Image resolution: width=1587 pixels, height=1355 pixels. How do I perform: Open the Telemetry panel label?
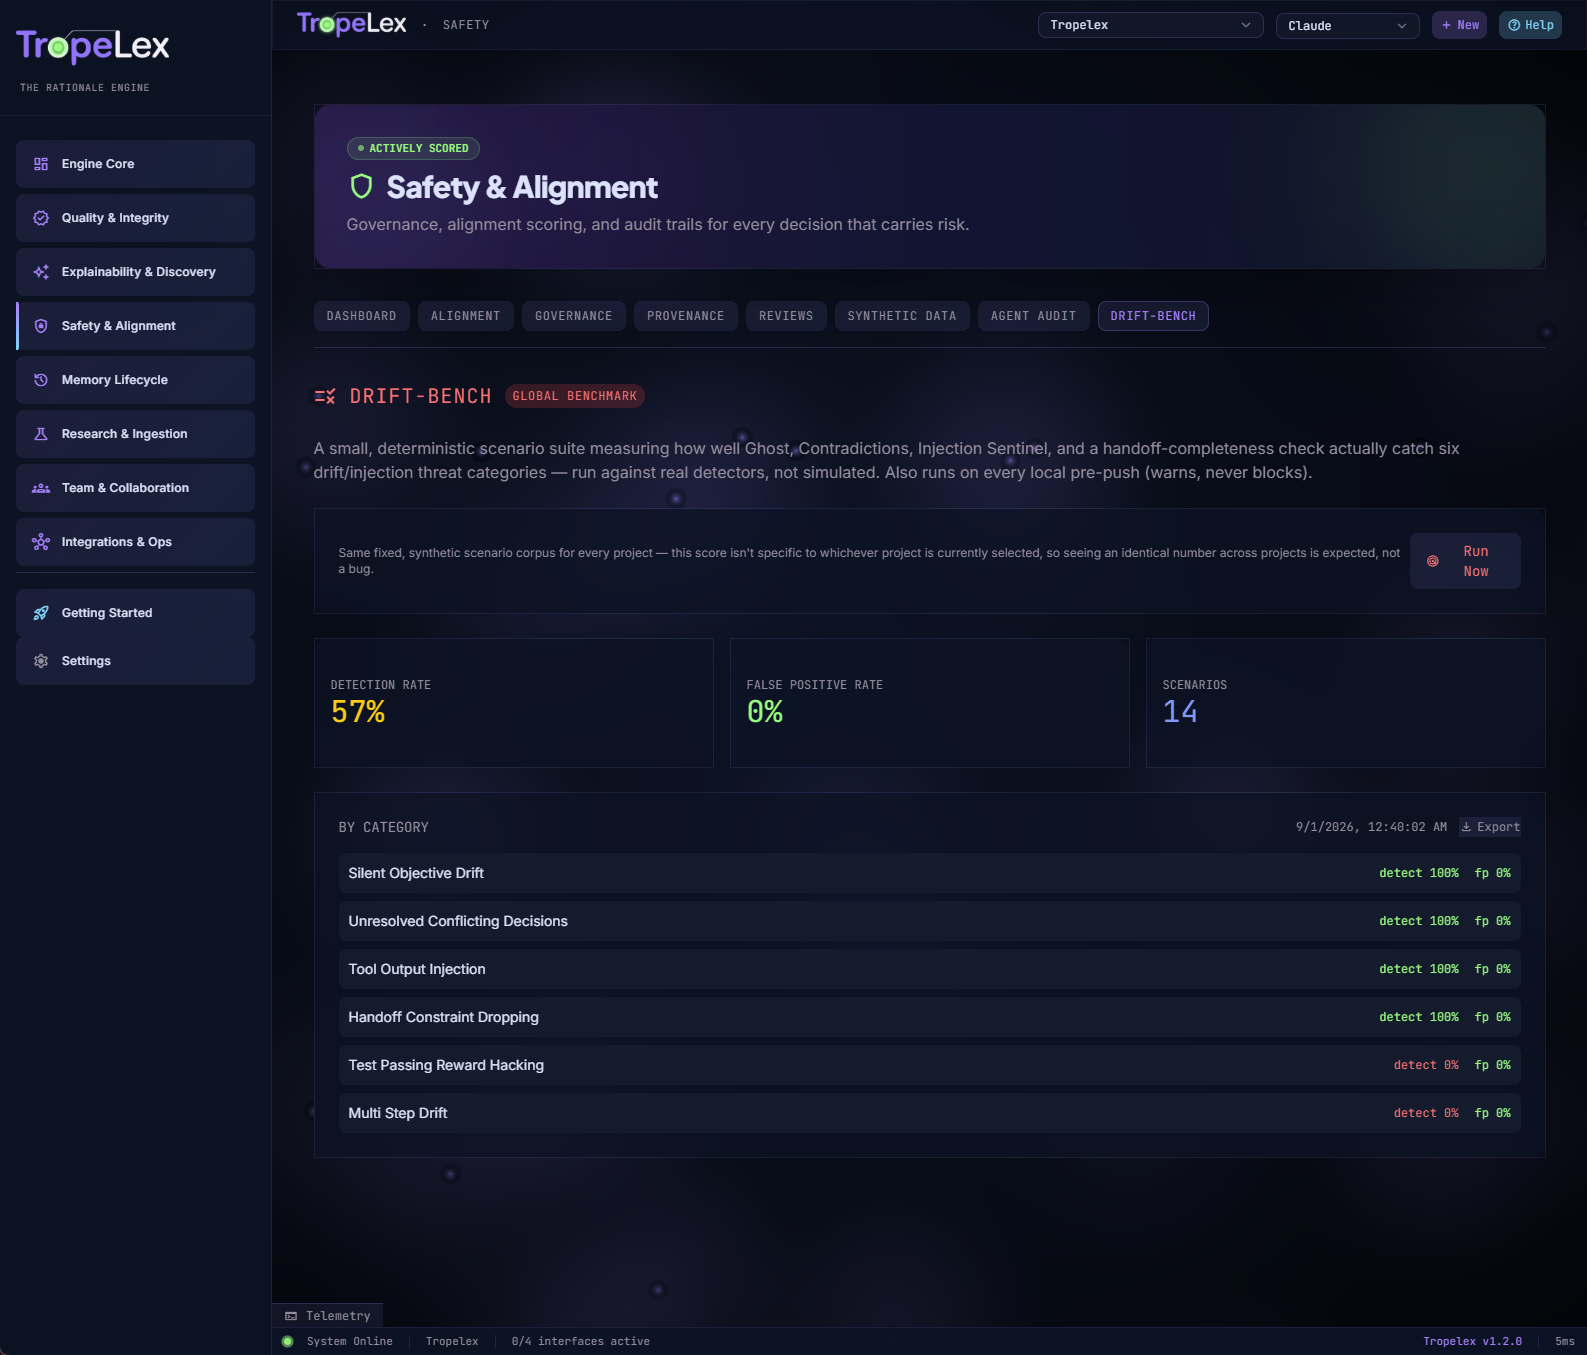click(338, 1316)
